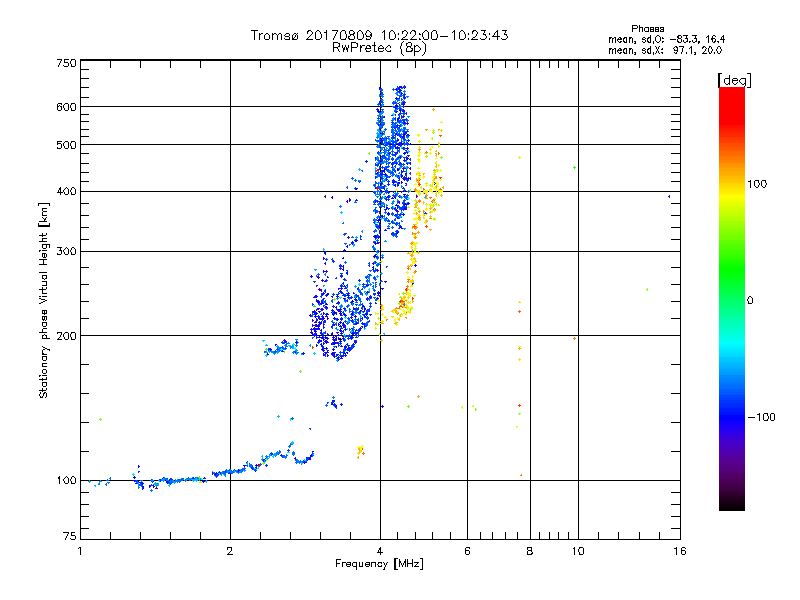Click the dense blue echo cluster near 200 km
The width and height of the screenshot is (800, 600).
coord(339,316)
